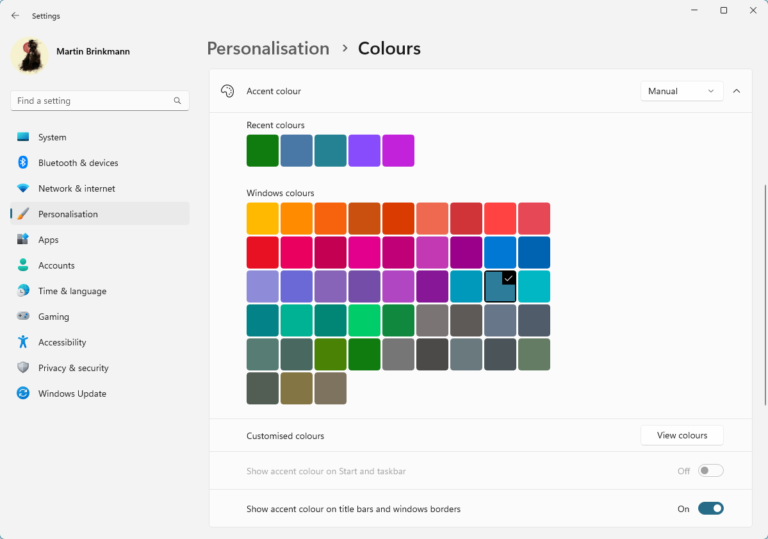Click the System monitor icon in sidebar
Viewport: 768px width, 539px height.
click(23, 137)
